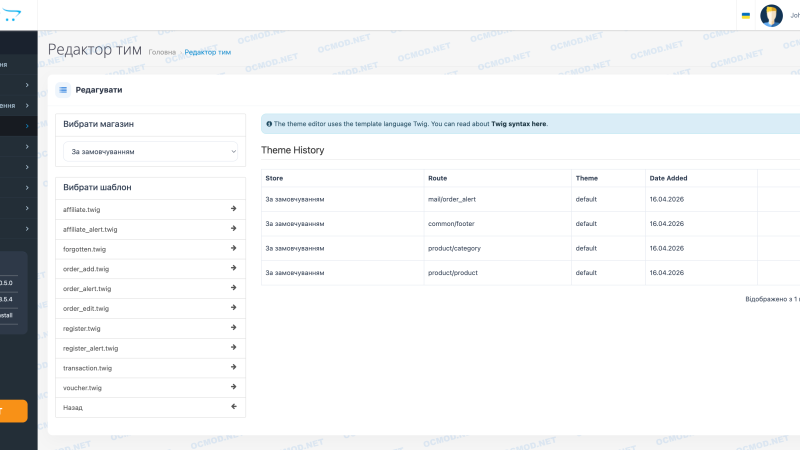Click the arrow icon for register.twig
This screenshot has width=800, height=450.
[x=234, y=328]
